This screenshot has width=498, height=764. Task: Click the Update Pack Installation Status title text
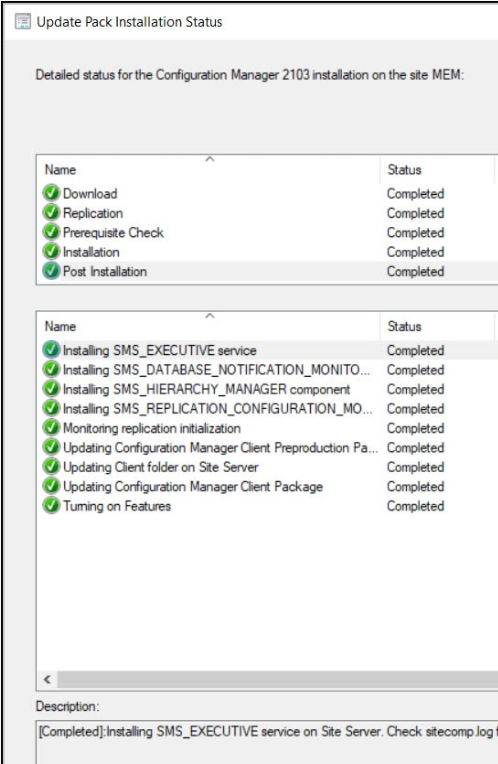point(129,22)
